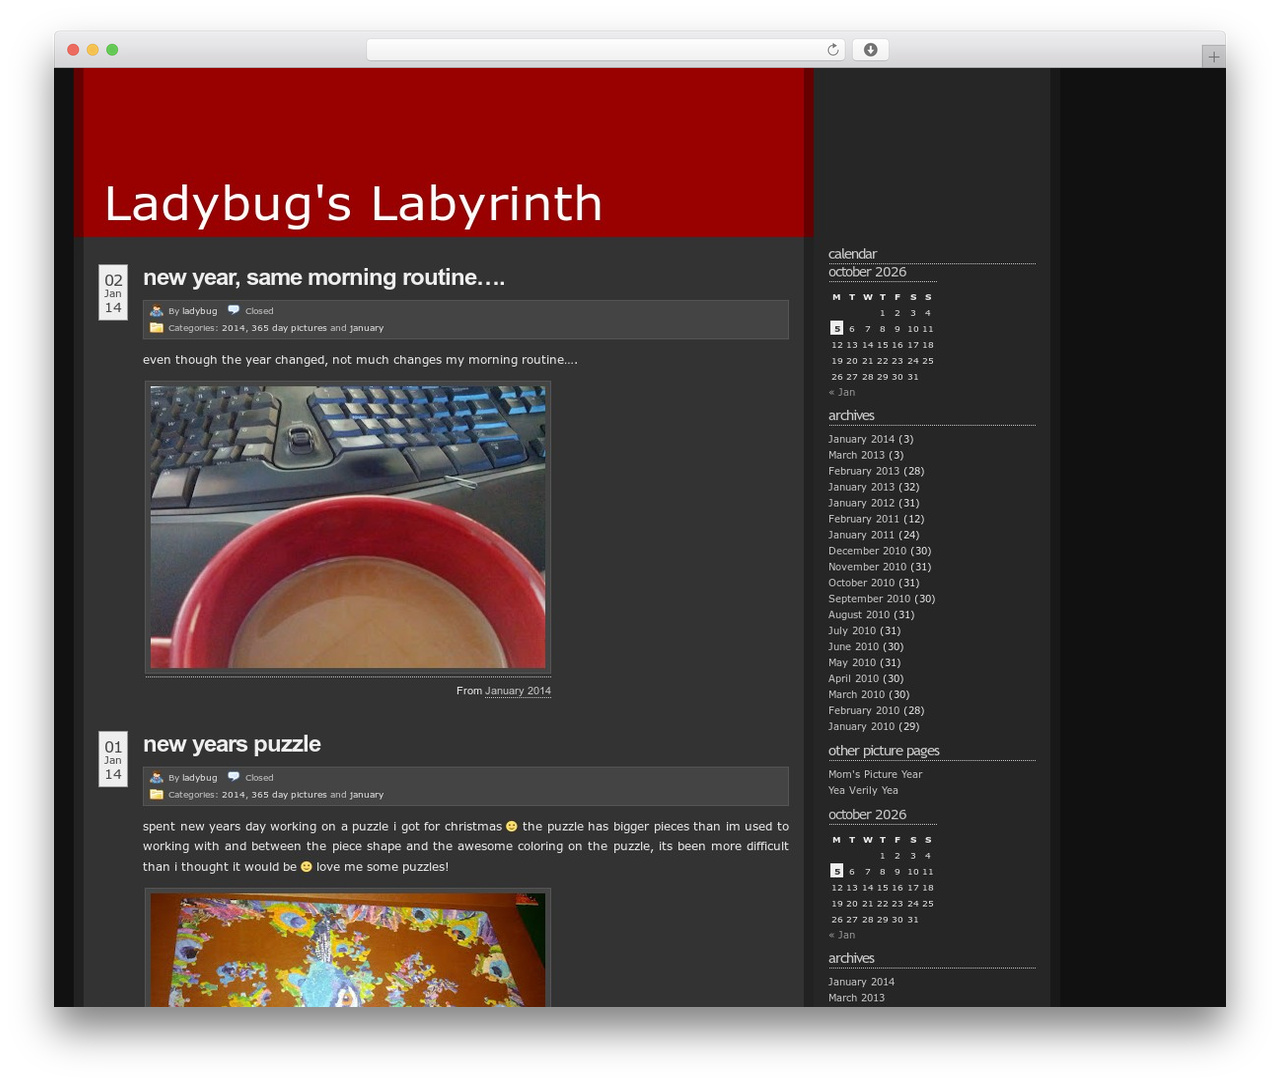This screenshot has height=1084, width=1280.
Task: Click 'Closed' comments status in first post
Action: (259, 311)
